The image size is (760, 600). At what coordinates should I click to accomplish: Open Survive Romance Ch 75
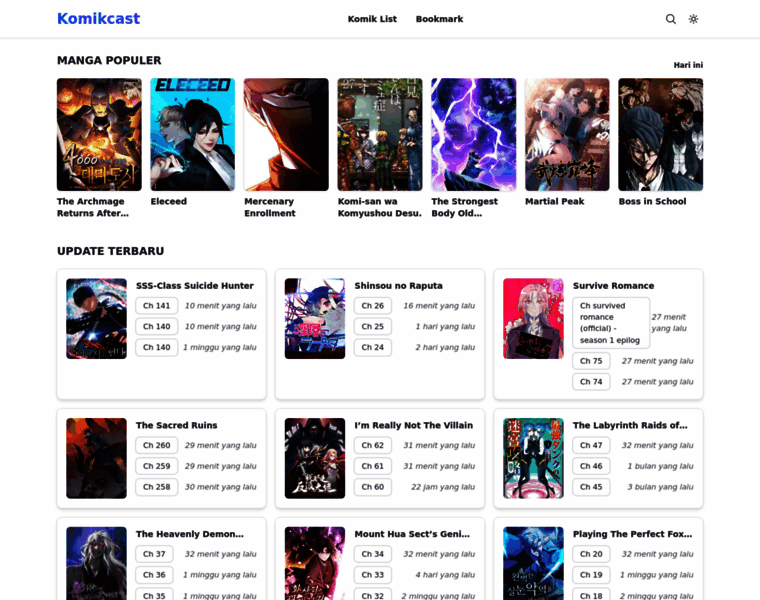click(x=591, y=361)
